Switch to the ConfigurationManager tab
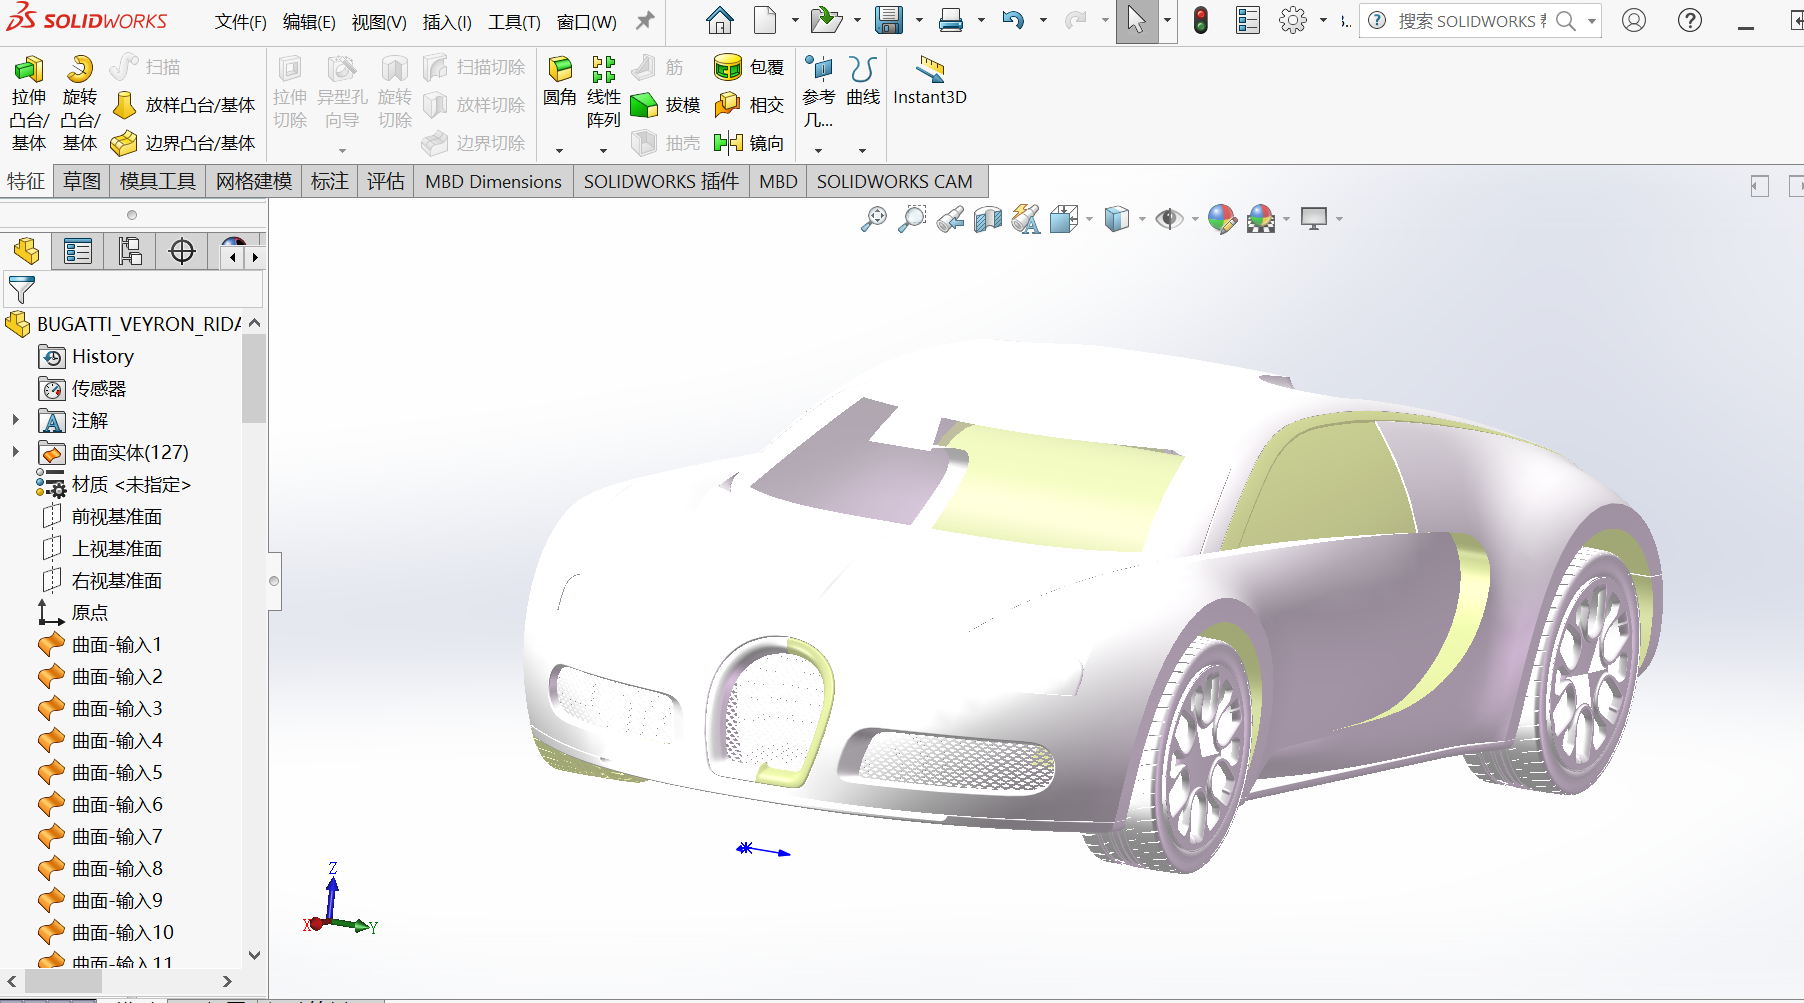 coord(130,251)
